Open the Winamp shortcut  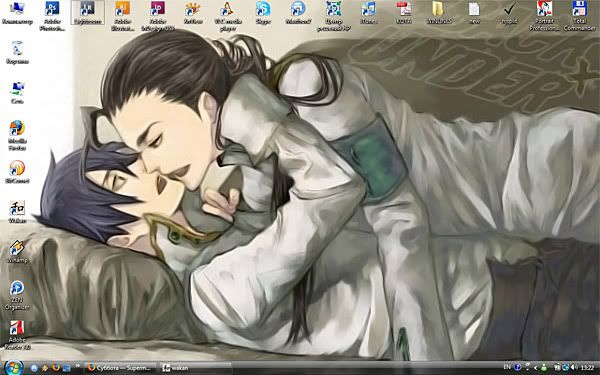(17, 251)
